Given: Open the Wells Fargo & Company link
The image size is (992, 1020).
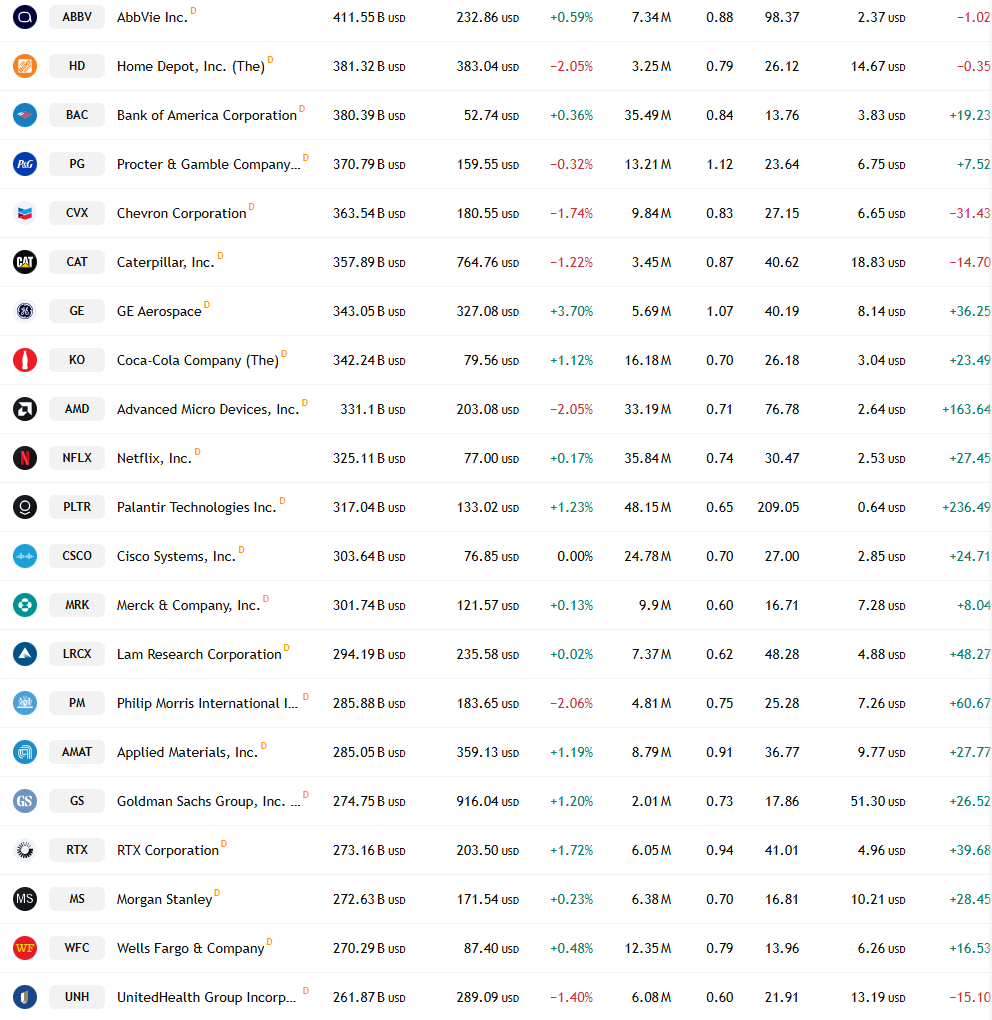Looking at the screenshot, I should (190, 948).
